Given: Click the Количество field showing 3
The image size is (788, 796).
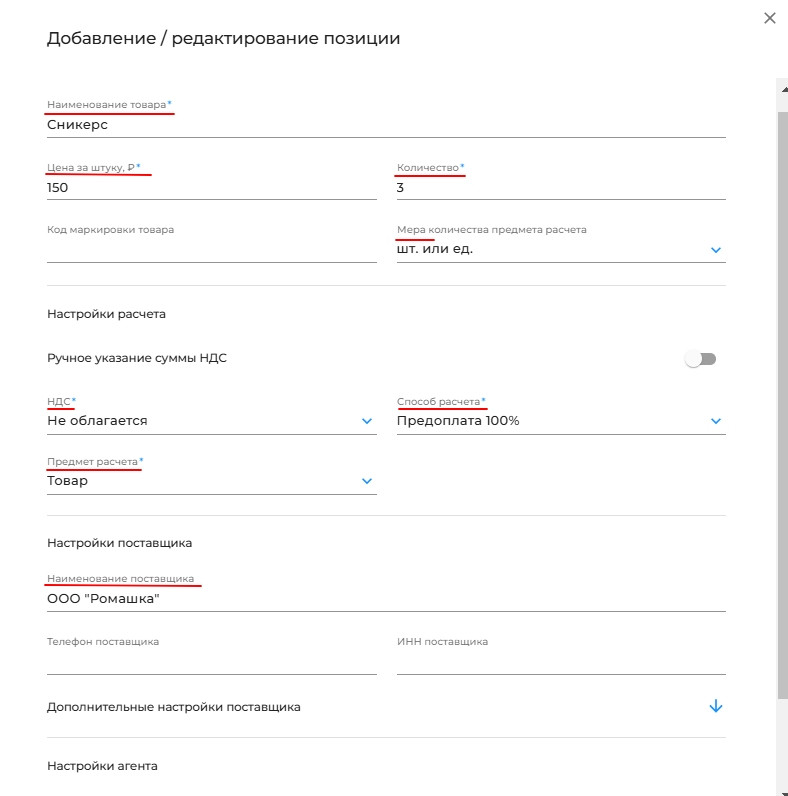Looking at the screenshot, I should point(561,188).
